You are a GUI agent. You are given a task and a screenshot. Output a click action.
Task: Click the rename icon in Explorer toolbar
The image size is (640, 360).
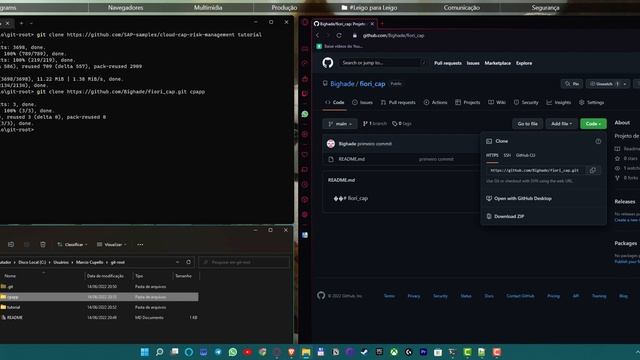(x=11, y=244)
